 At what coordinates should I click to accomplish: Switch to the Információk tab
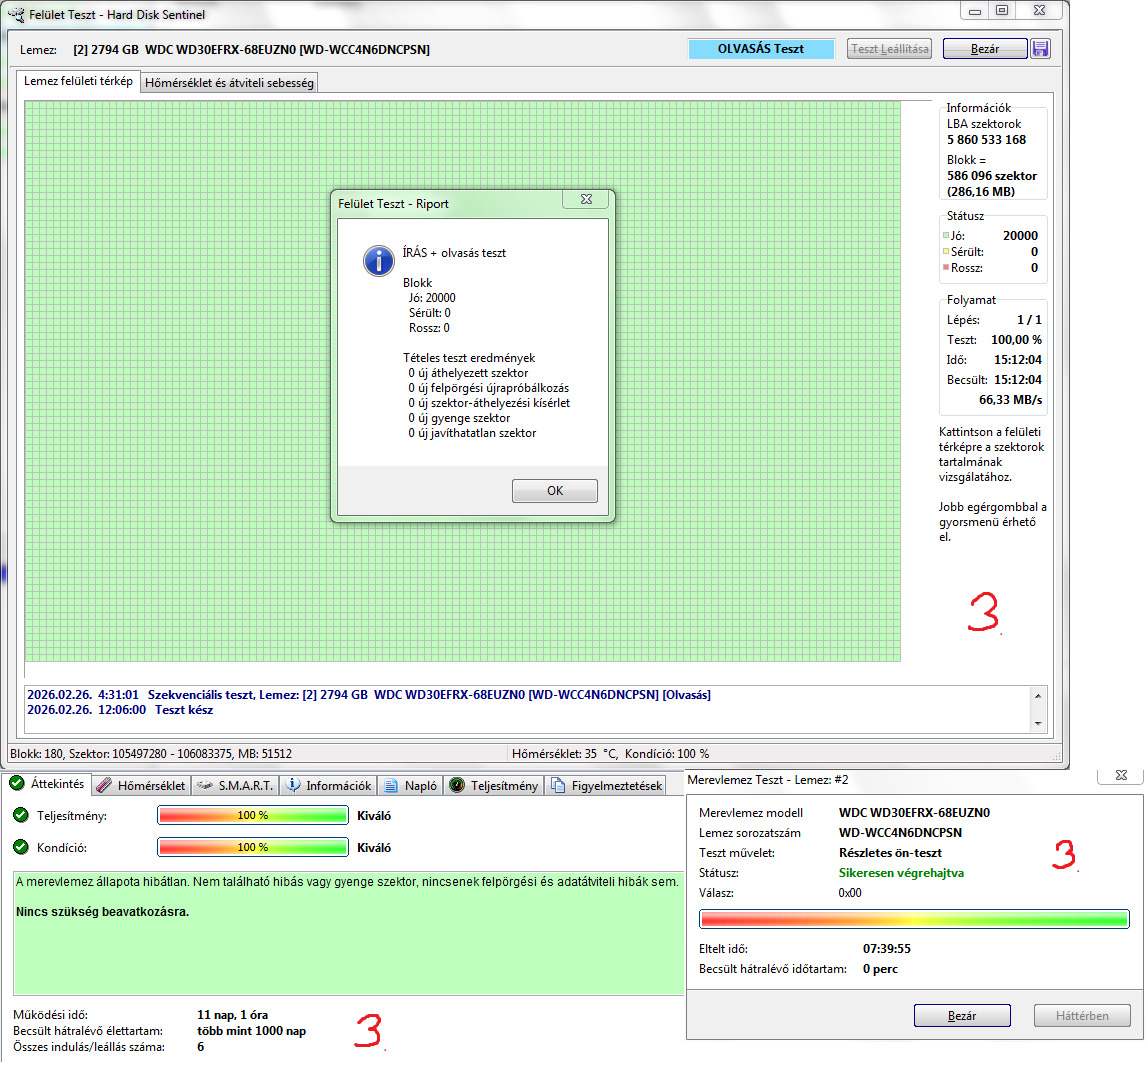pyautogui.click(x=329, y=785)
